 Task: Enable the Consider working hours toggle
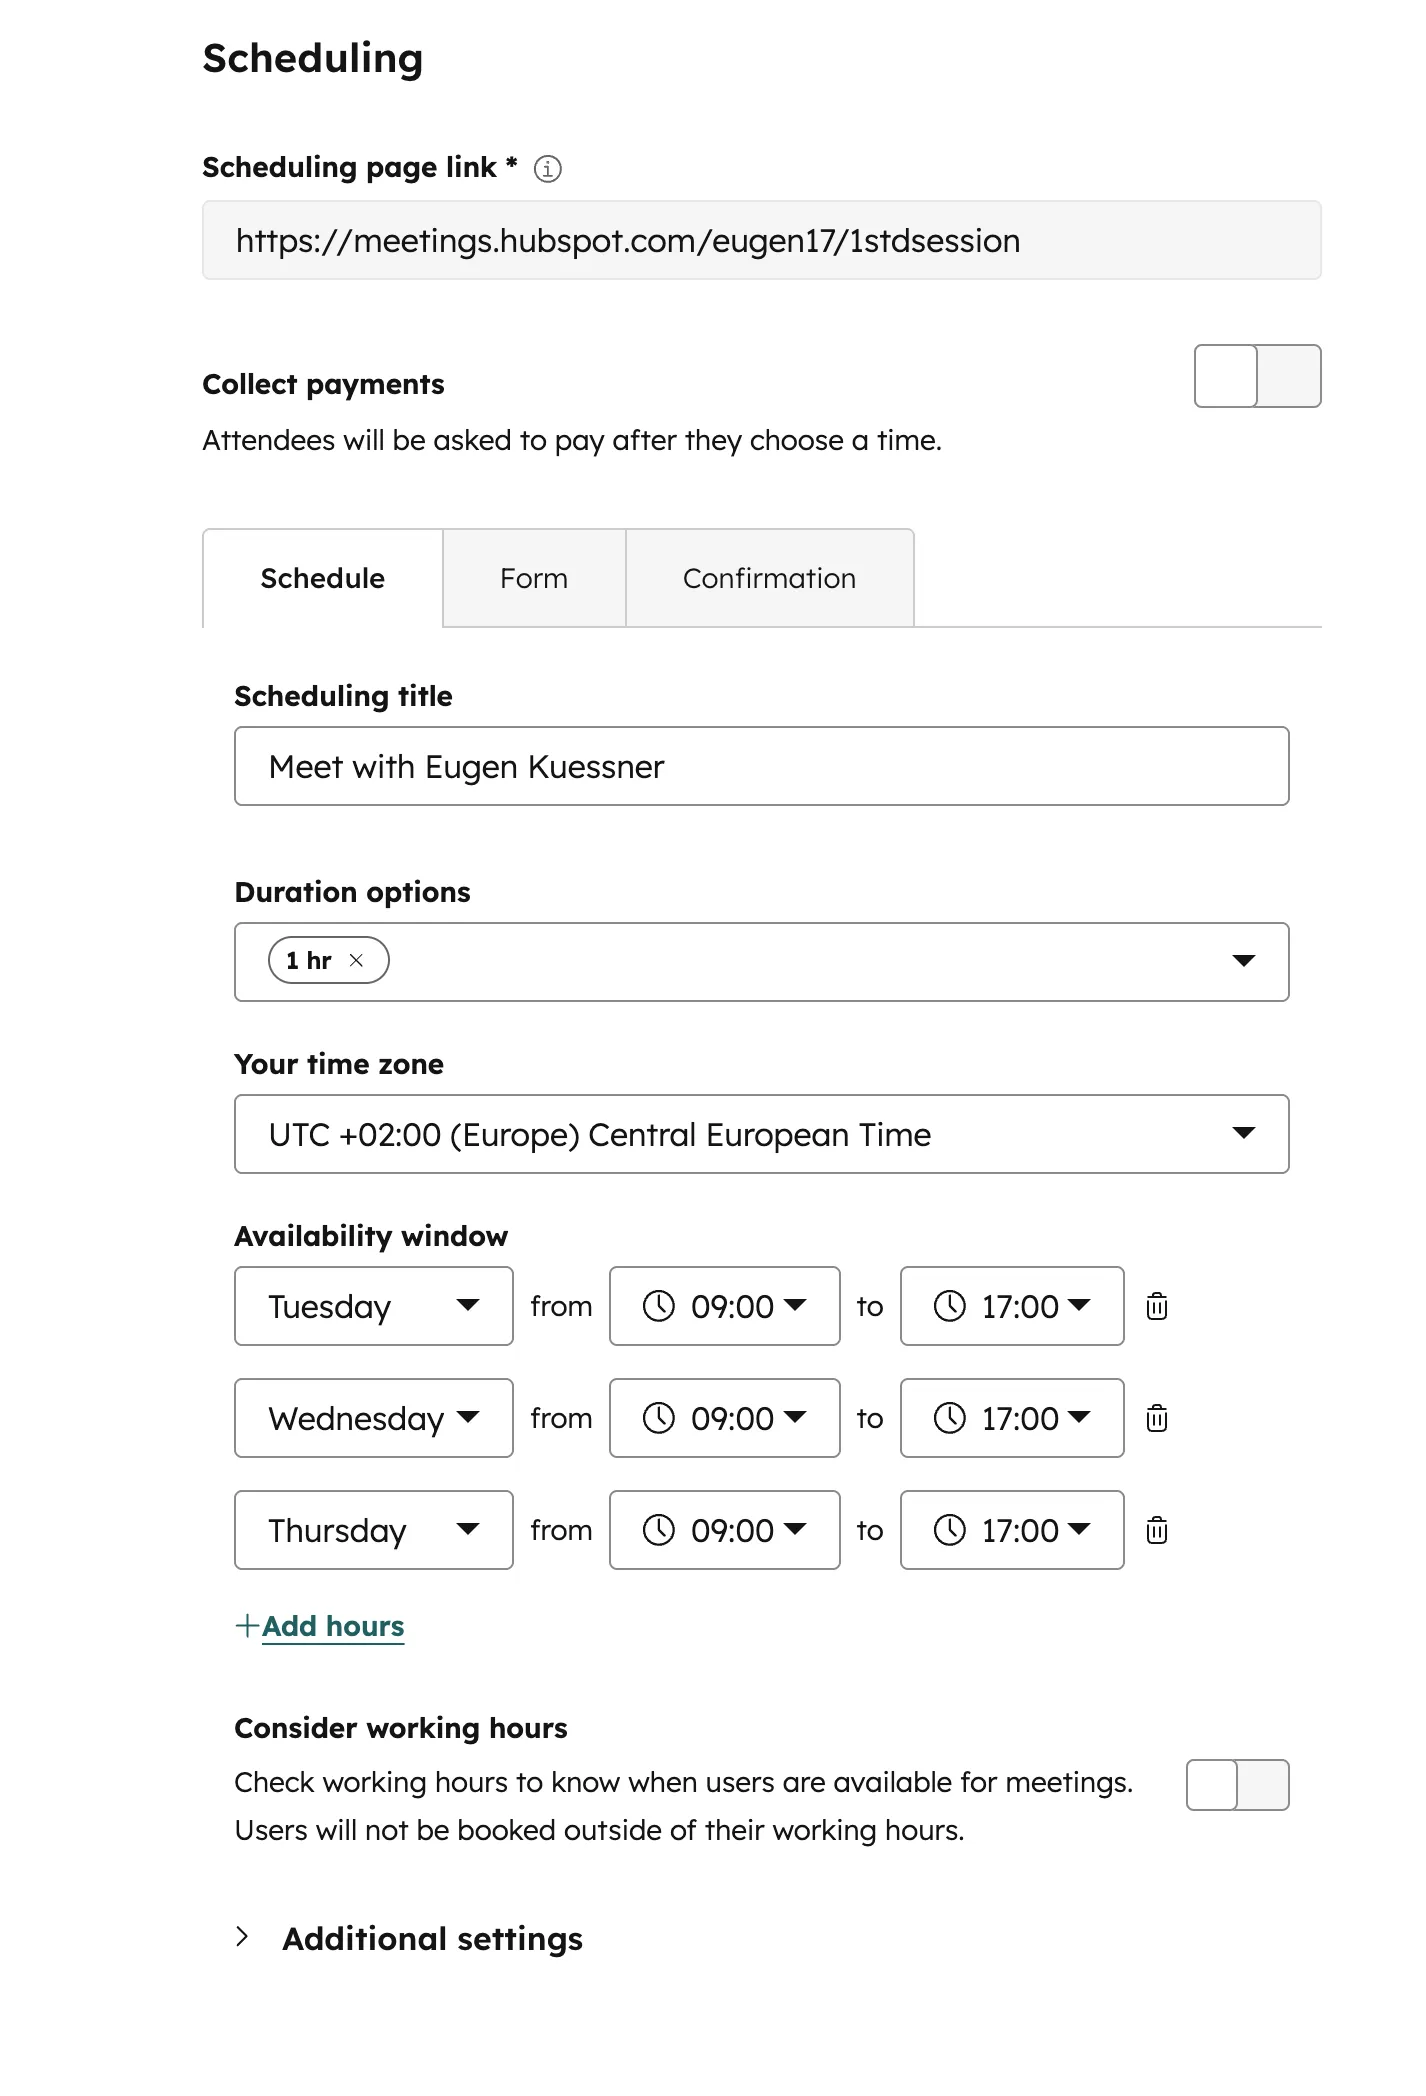tap(1237, 1785)
